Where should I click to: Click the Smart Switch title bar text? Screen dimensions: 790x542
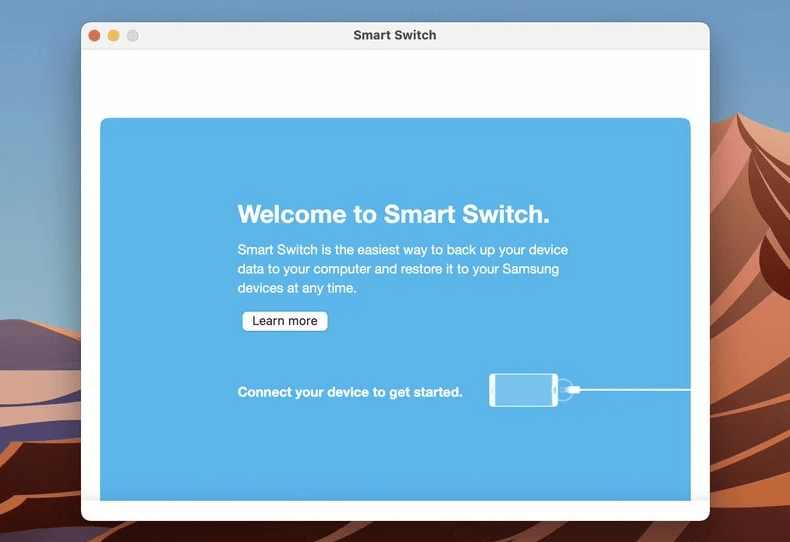click(x=394, y=35)
